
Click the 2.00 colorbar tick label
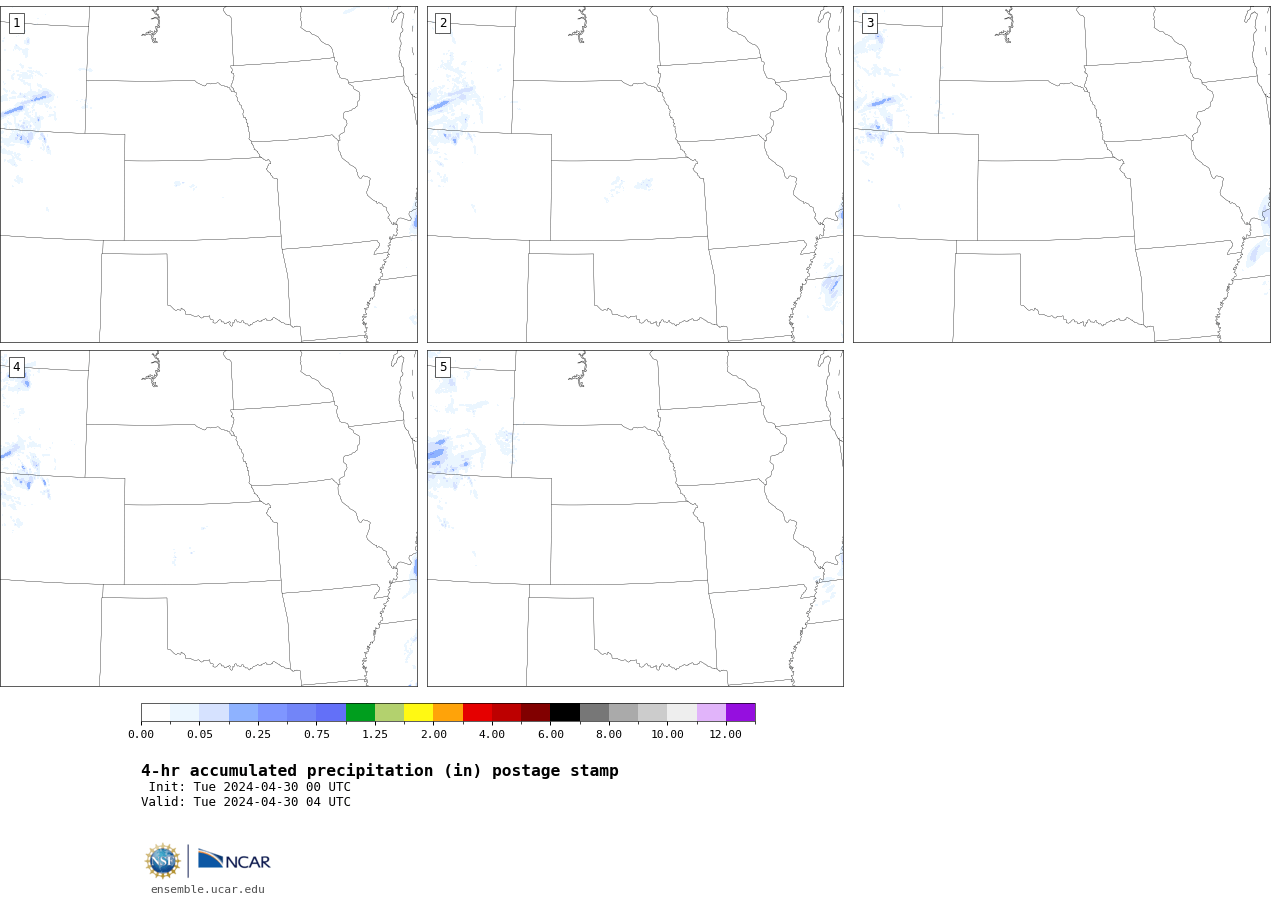(434, 735)
